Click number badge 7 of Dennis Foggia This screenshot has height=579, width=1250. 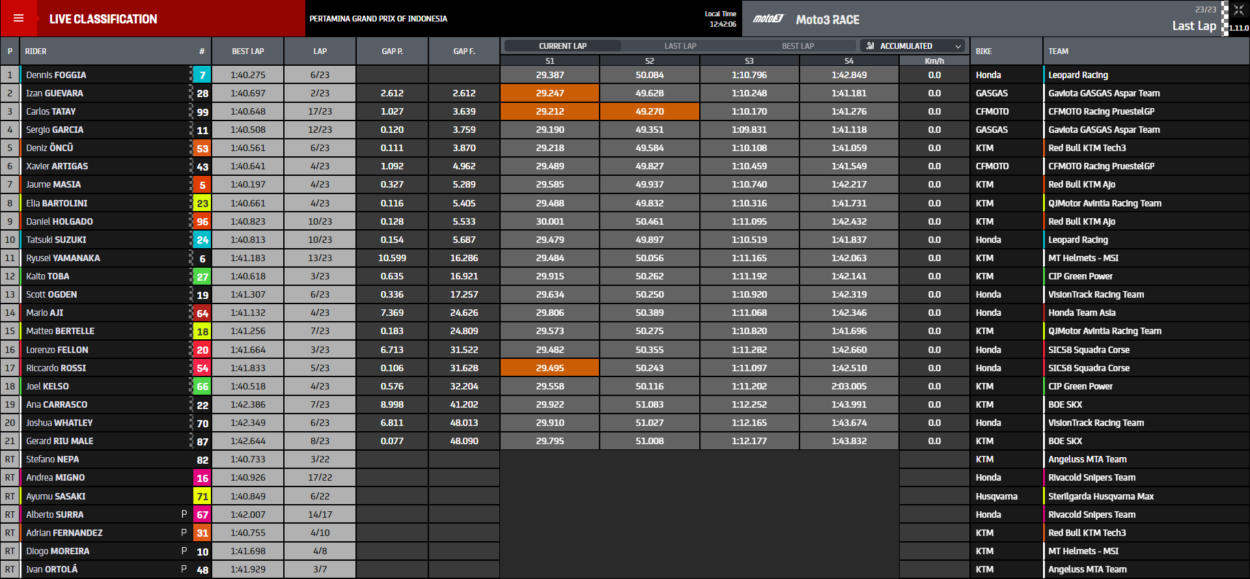coord(202,75)
